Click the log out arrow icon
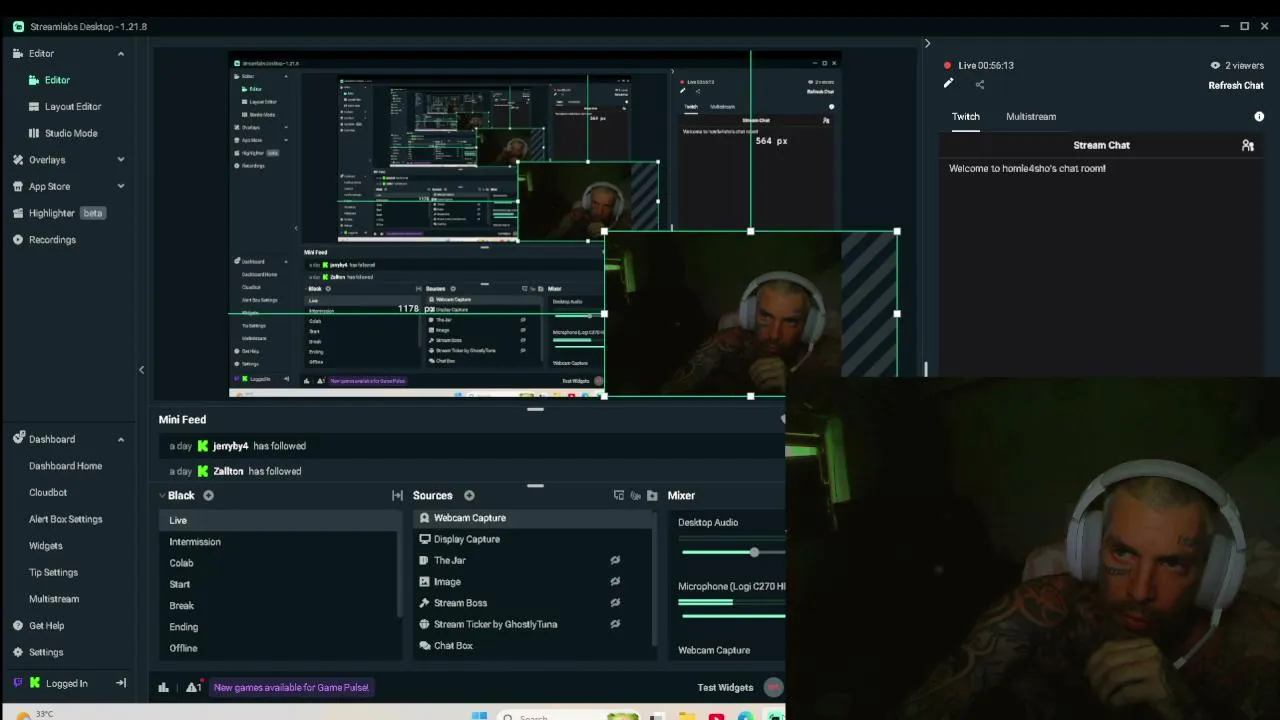The width and height of the screenshot is (1280, 720). pos(121,683)
